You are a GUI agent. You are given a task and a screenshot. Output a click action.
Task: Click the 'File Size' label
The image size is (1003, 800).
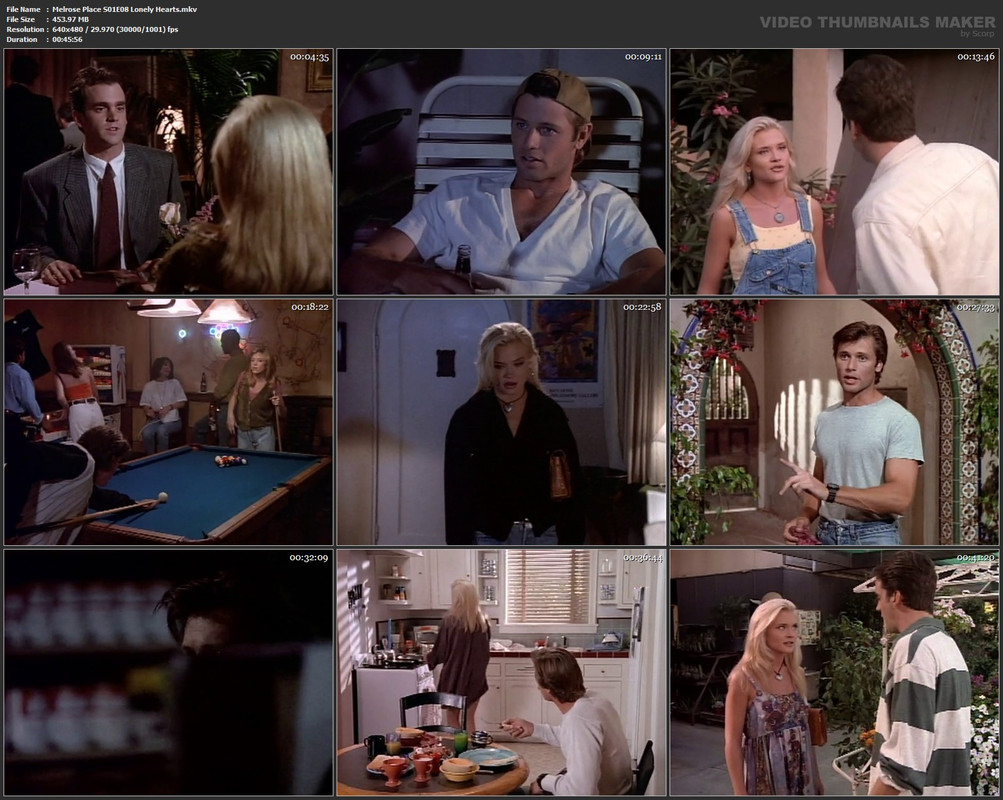click(20, 19)
